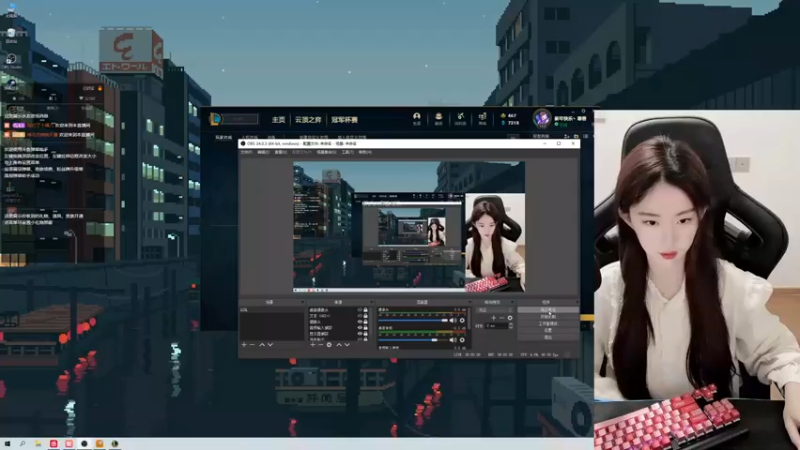This screenshot has height=450, width=800.
Task: Open second mixer channel gear settings
Action: tap(462, 340)
